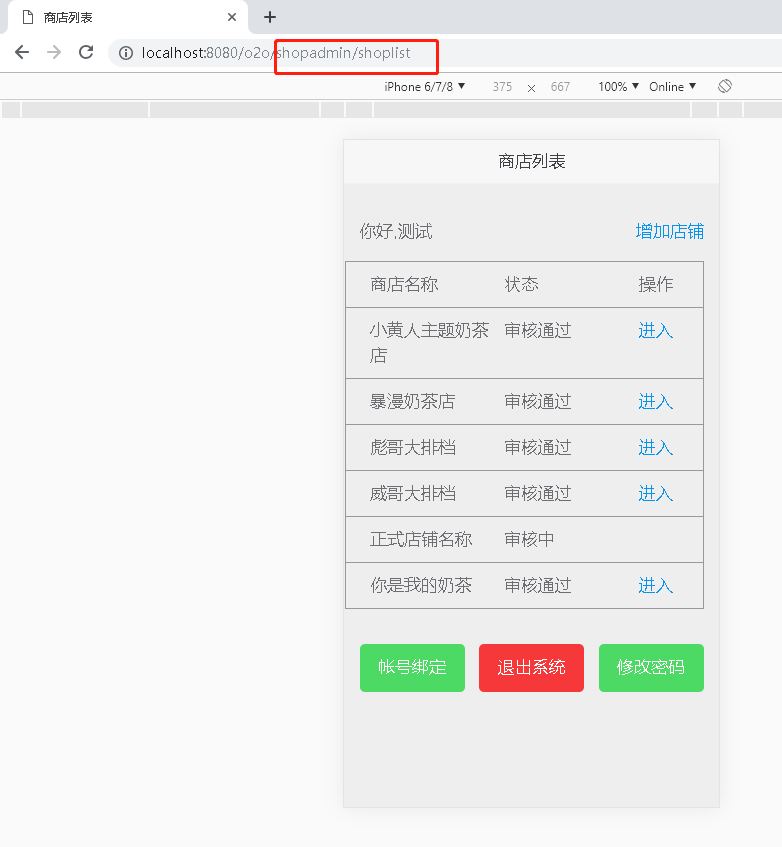Viewport: 782px width, 847px height.
Task: Rotate the device with the rotate icon
Action: tap(725, 86)
